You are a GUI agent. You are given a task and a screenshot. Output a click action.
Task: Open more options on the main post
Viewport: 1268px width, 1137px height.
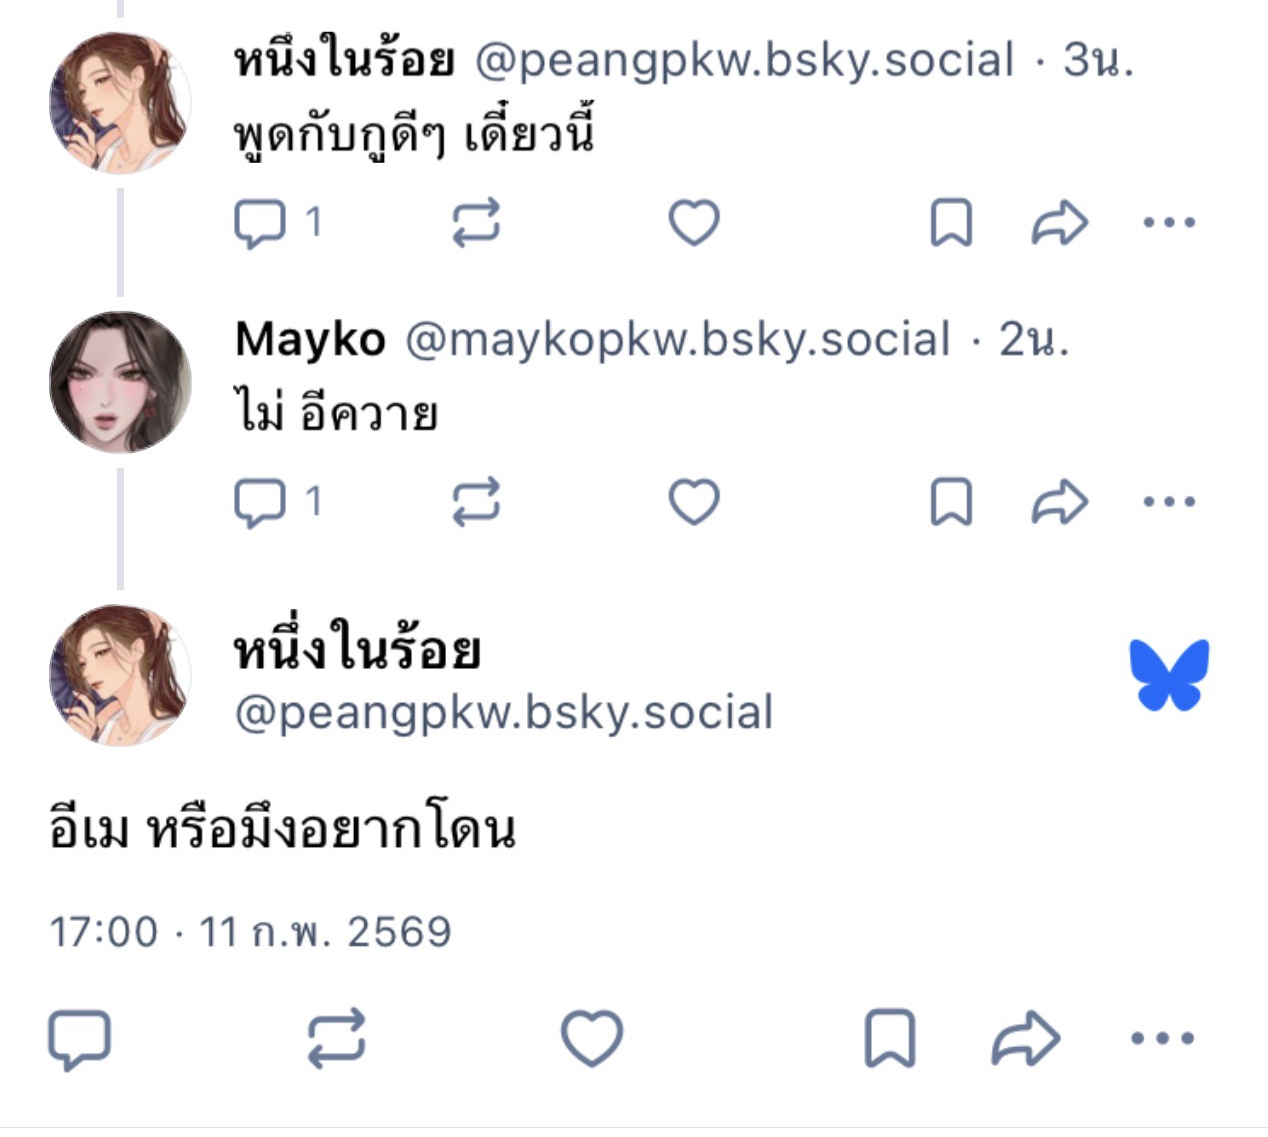click(x=1163, y=1039)
